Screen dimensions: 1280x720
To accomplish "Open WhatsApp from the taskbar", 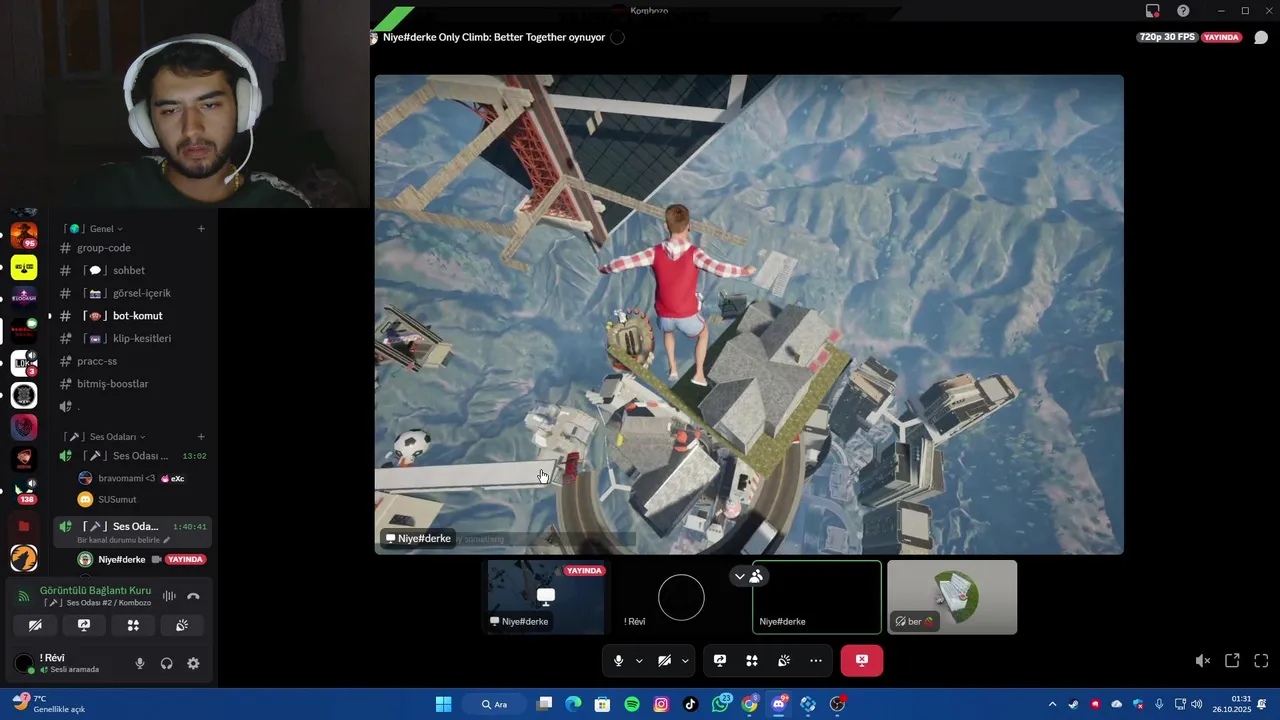I will coord(720,704).
